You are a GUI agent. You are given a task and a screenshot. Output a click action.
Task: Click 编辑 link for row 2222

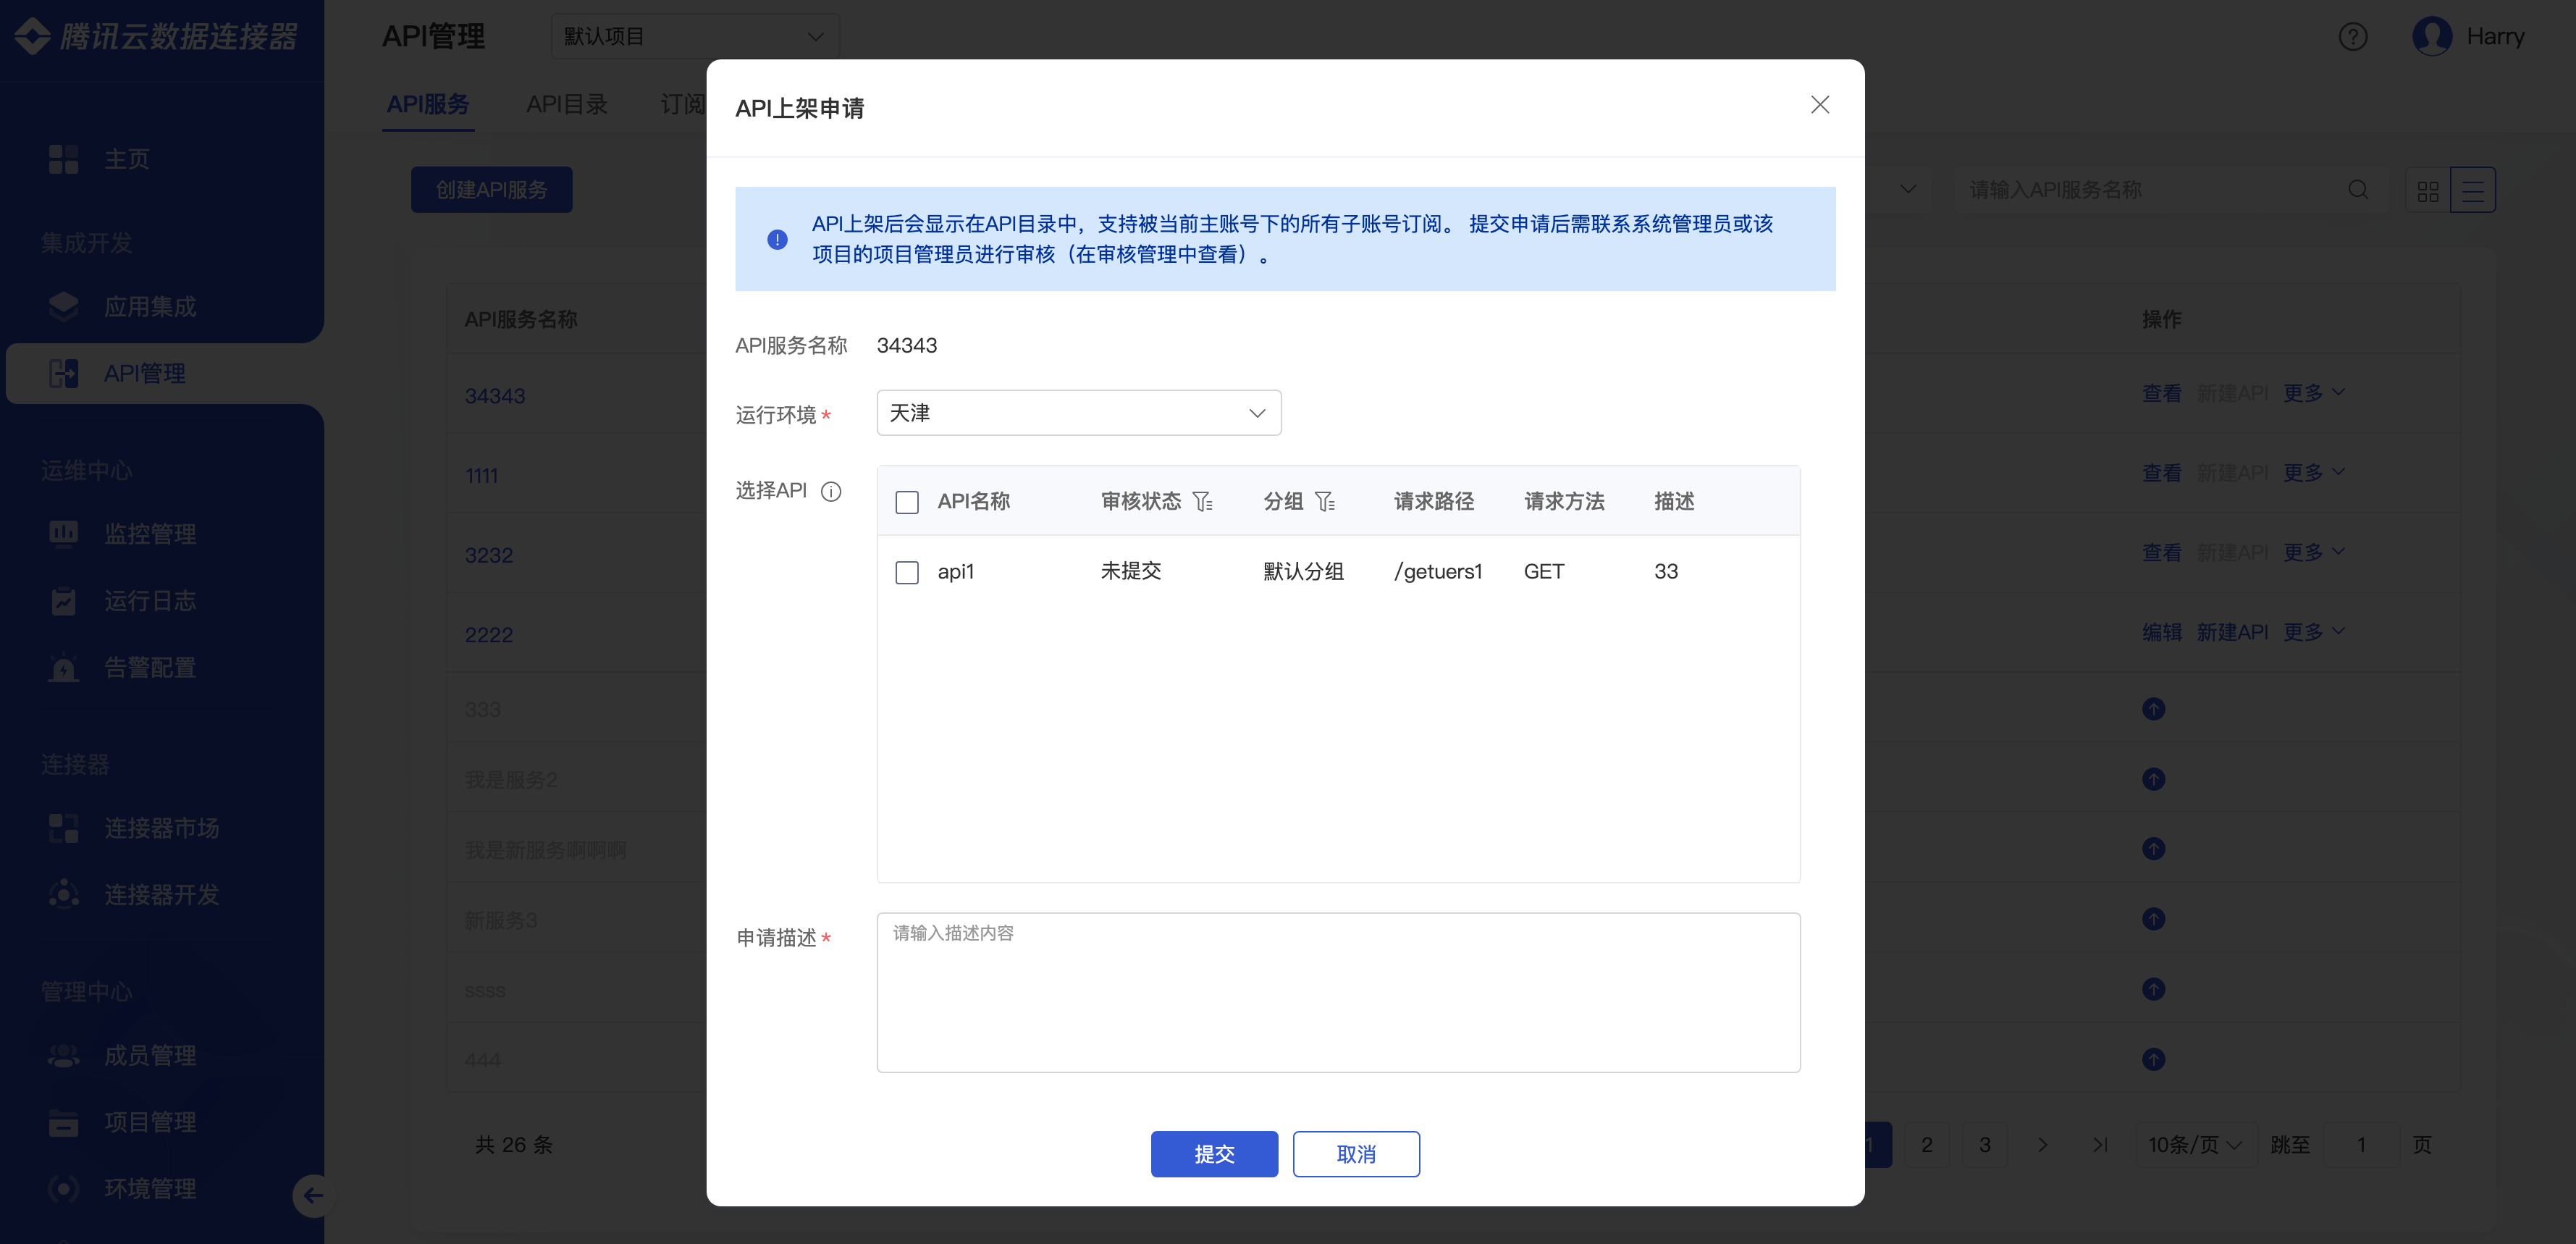pyautogui.click(x=2162, y=633)
